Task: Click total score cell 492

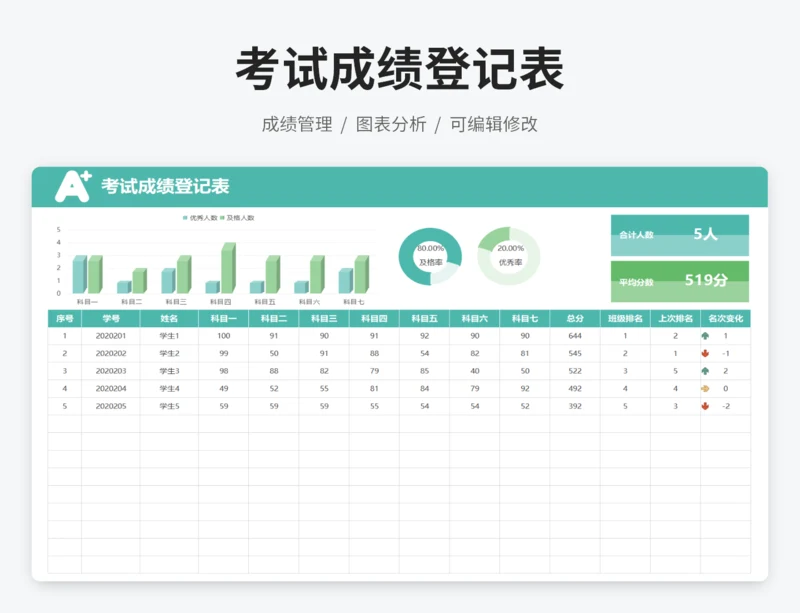Action: (x=575, y=388)
